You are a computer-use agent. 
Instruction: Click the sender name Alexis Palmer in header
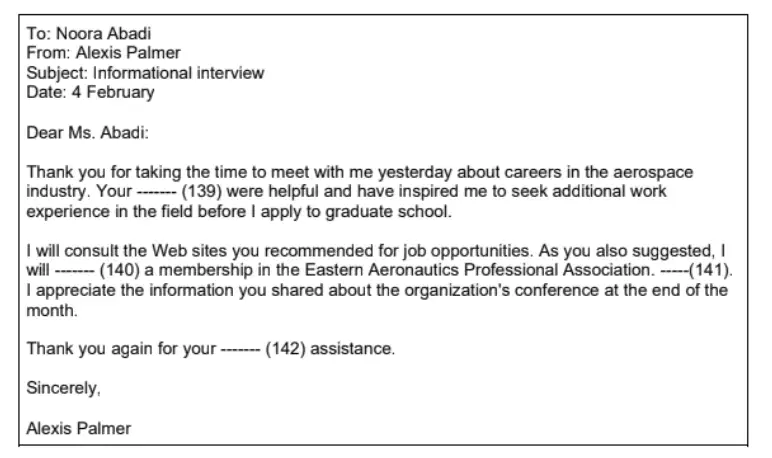tap(128, 53)
